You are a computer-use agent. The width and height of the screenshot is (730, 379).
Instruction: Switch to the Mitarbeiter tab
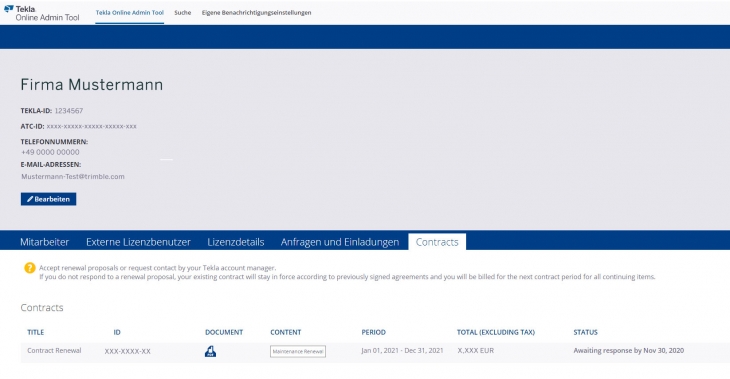coord(45,242)
